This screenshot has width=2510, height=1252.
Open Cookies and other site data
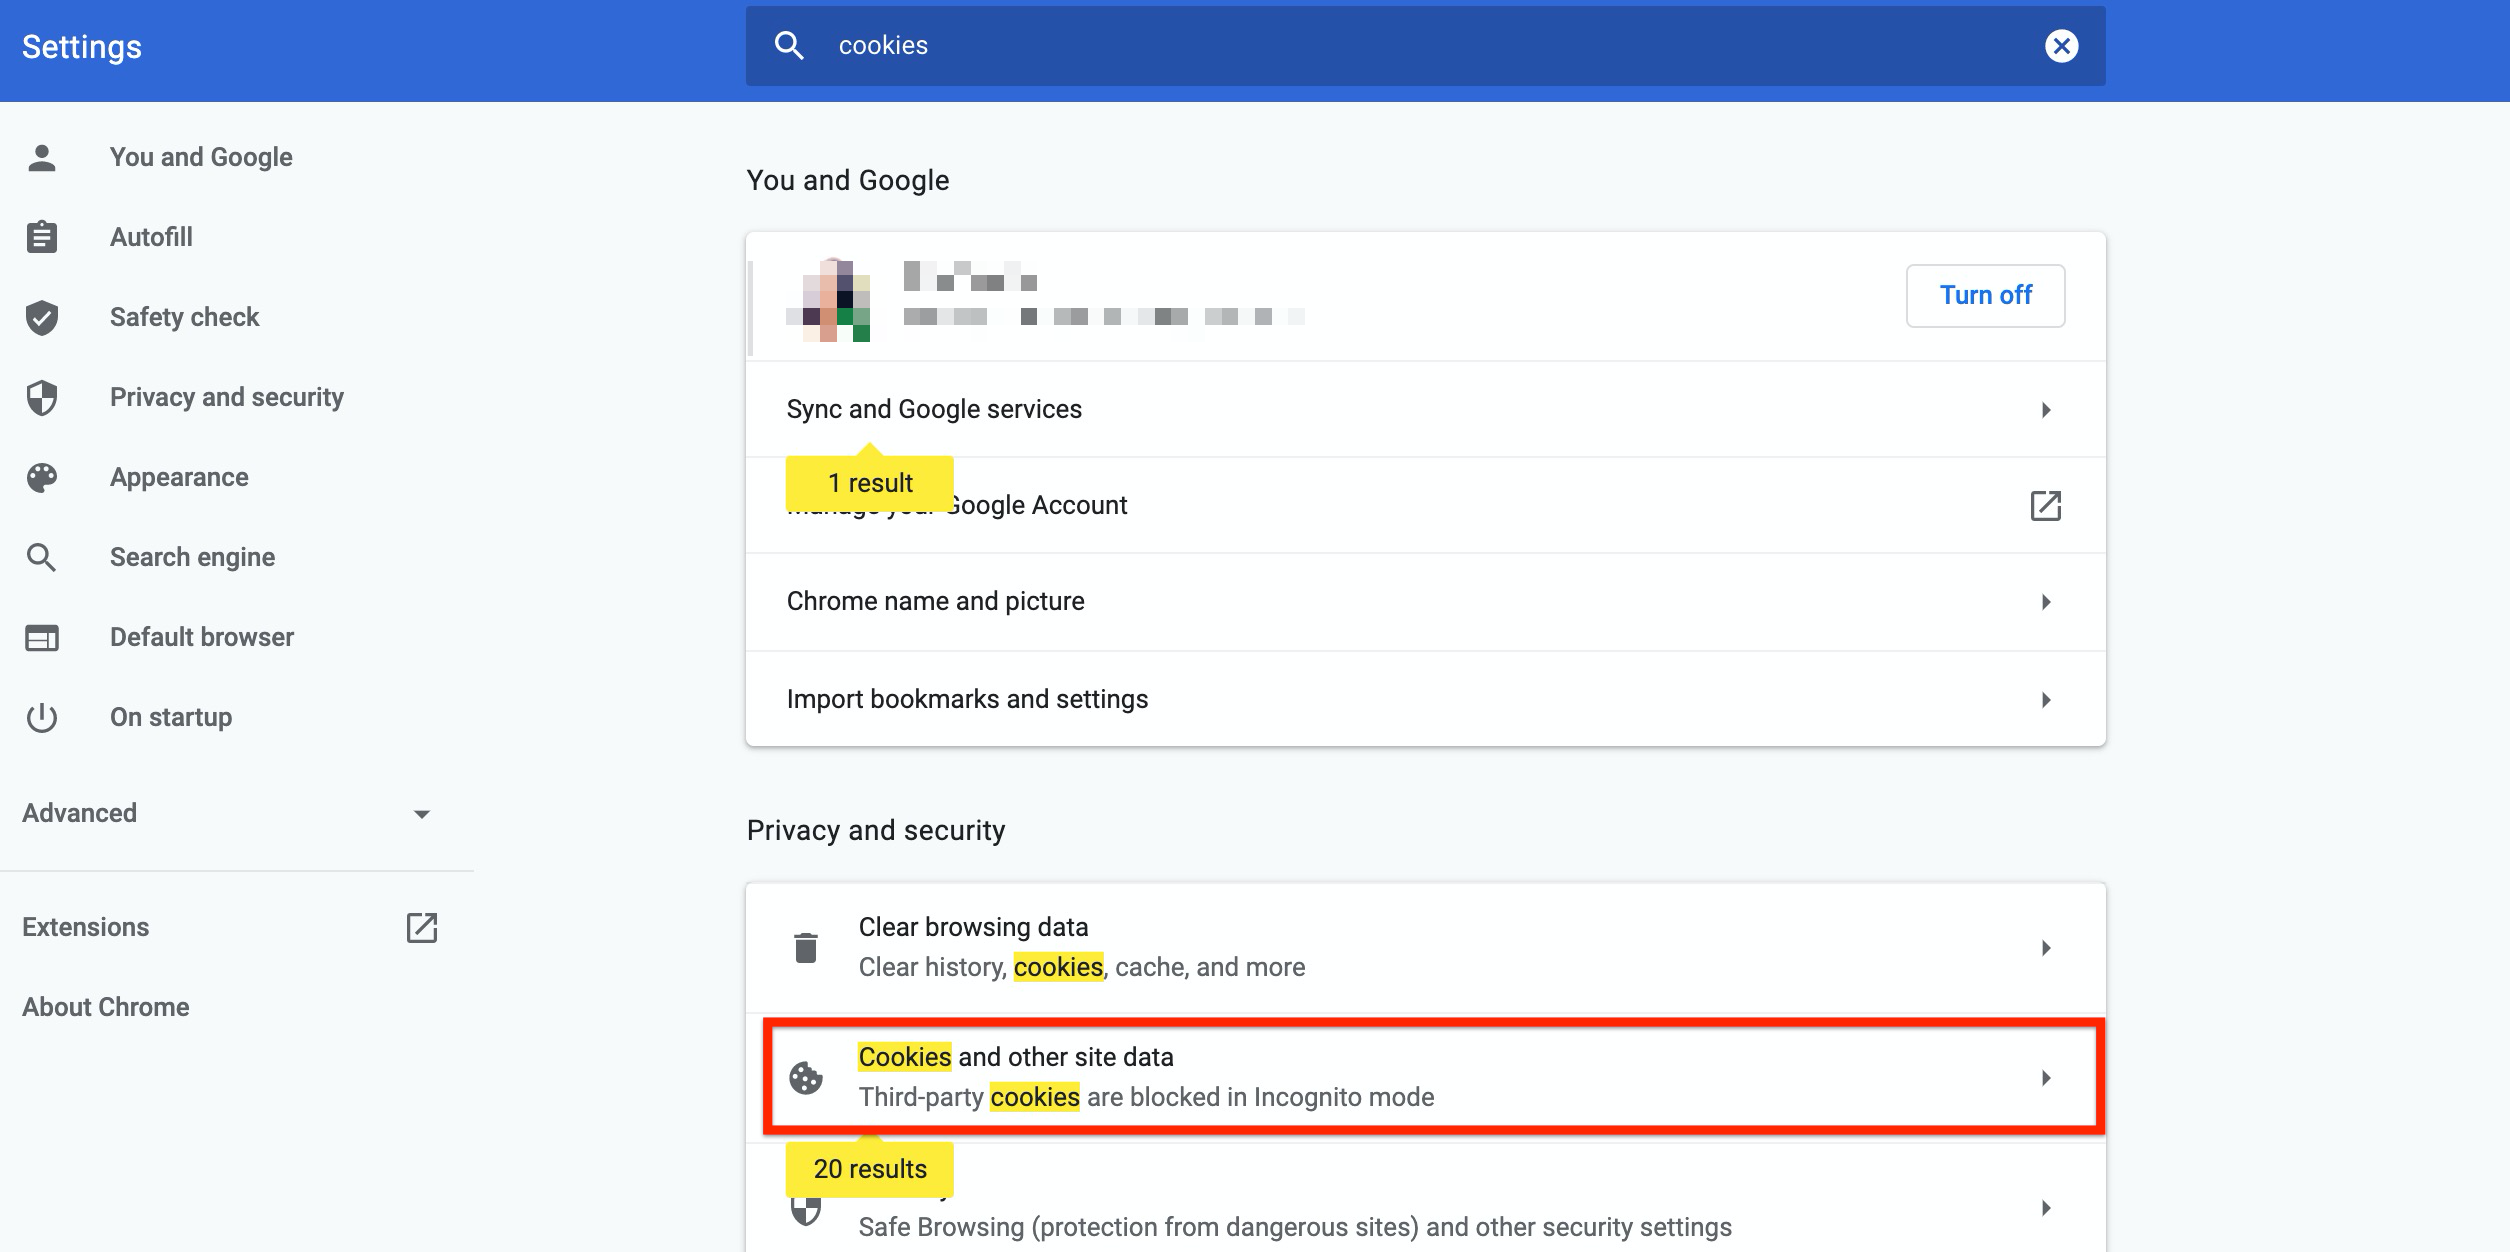[x=1425, y=1077]
